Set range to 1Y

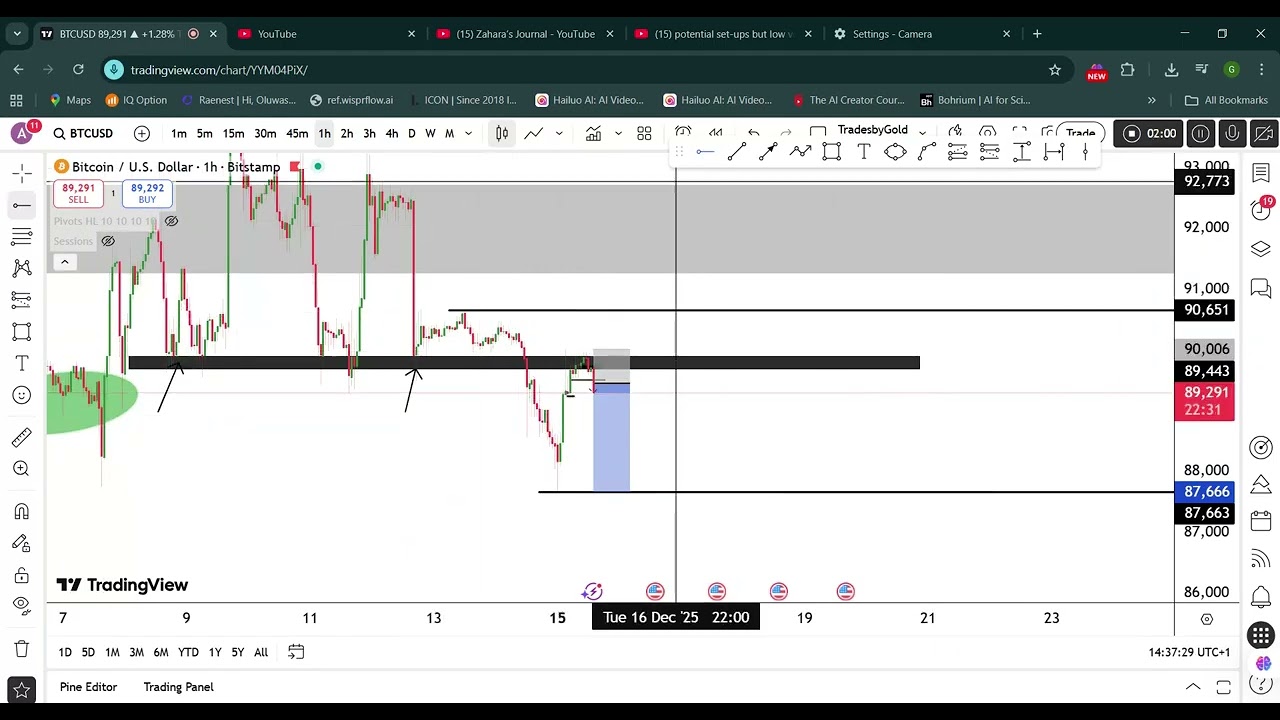(x=215, y=652)
